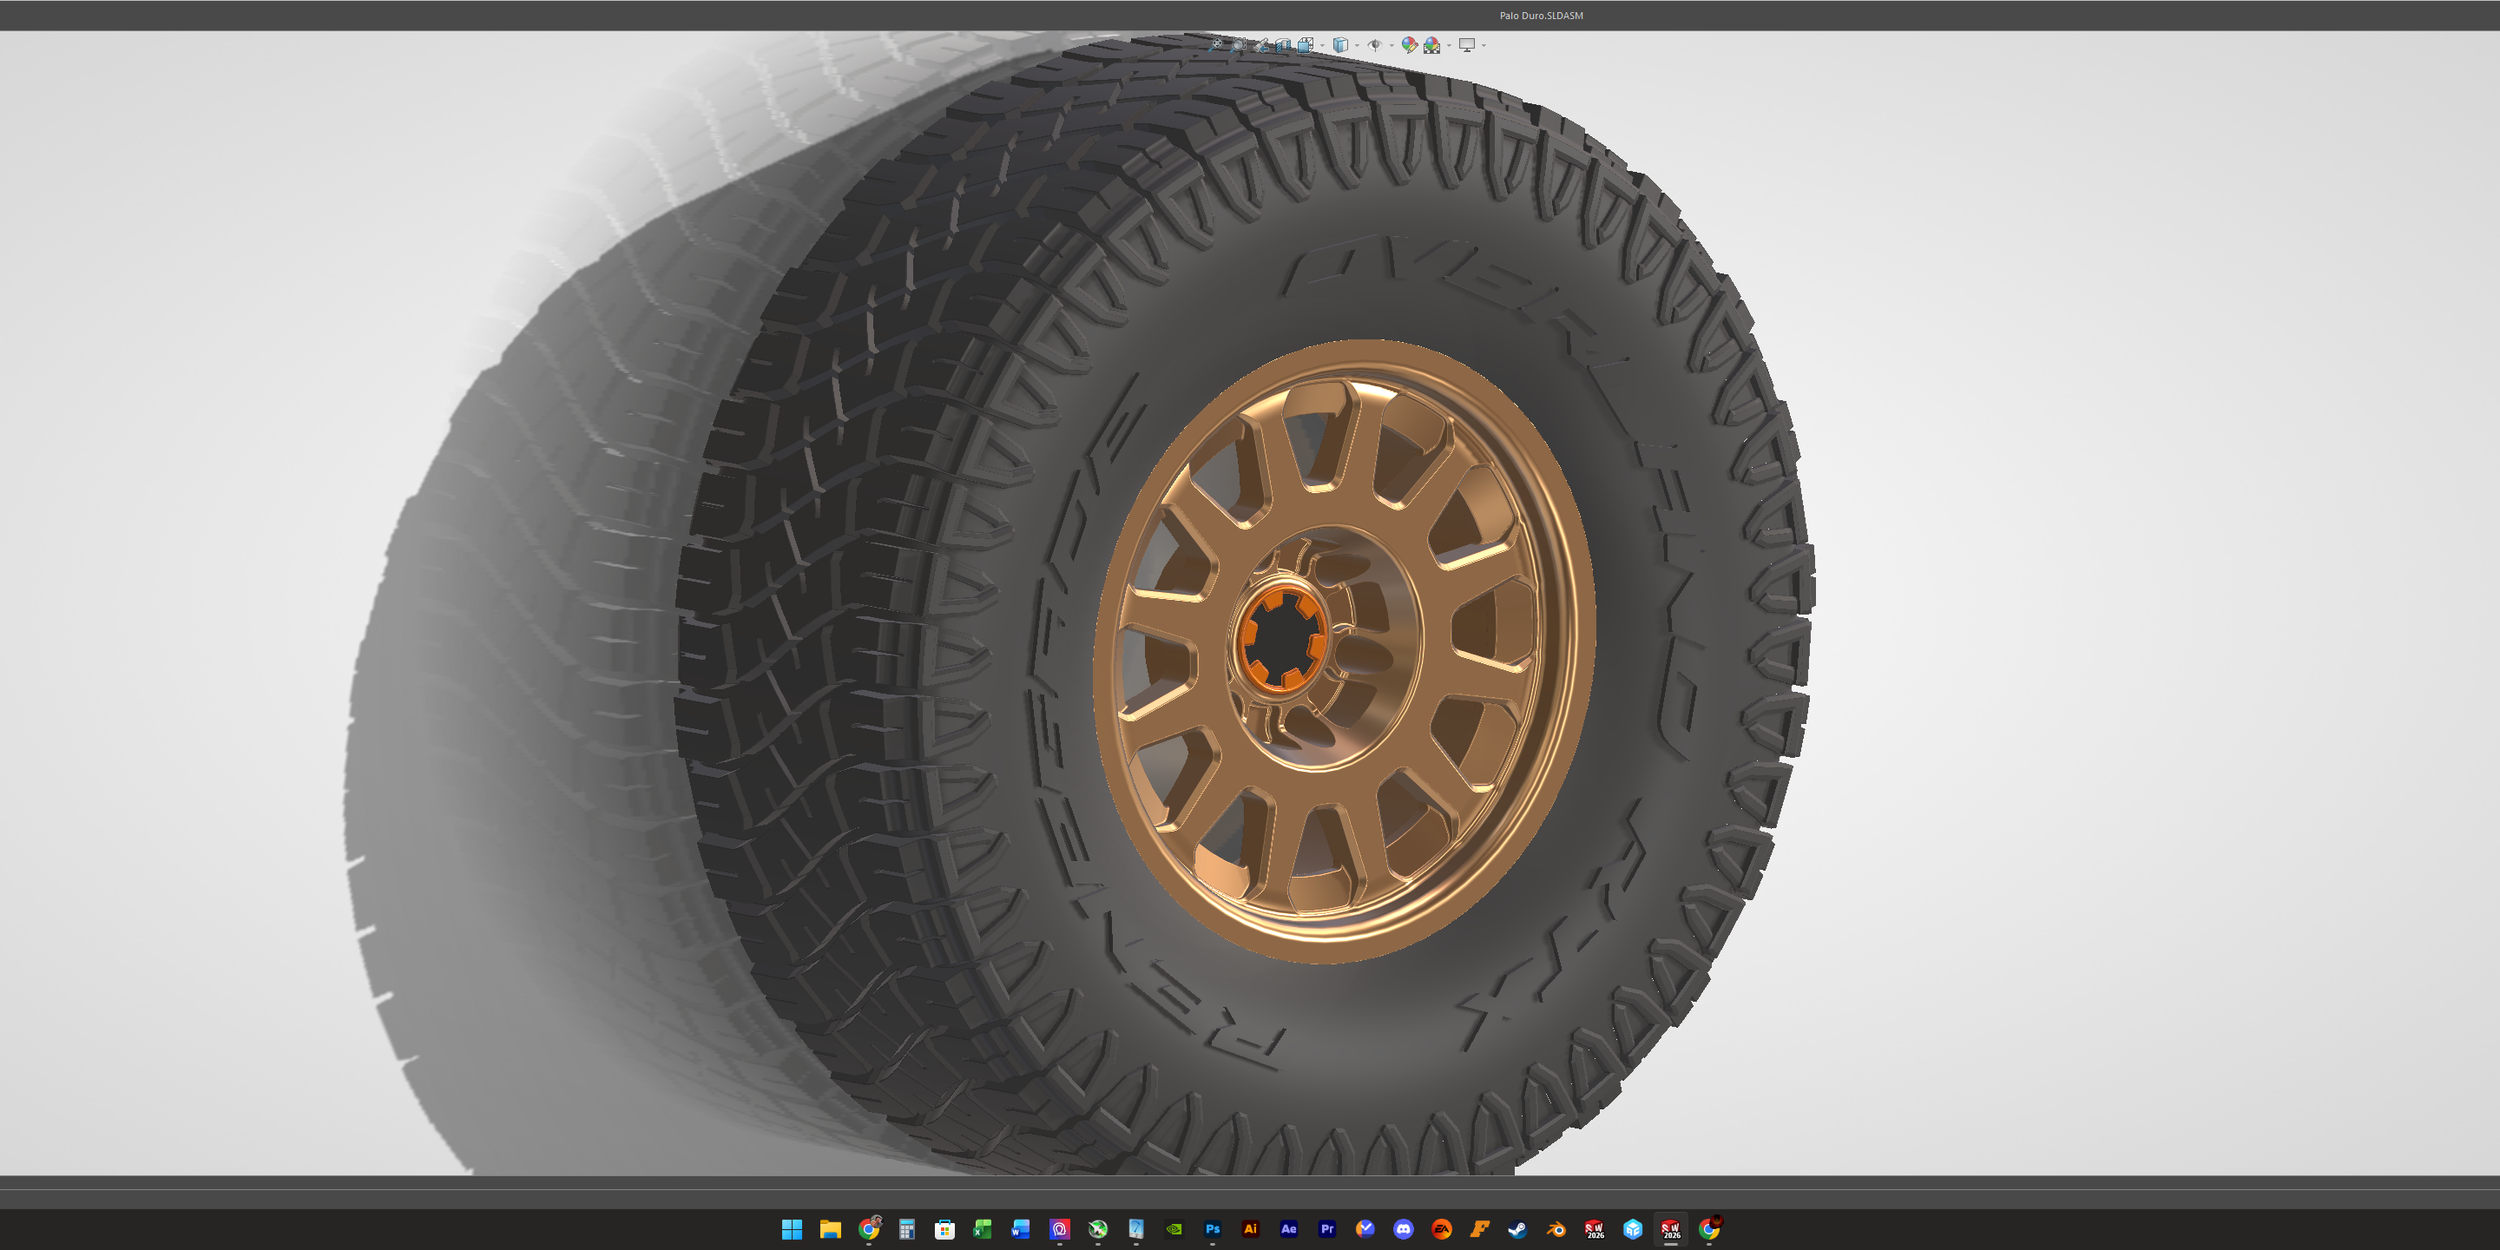
Task: Open the Windows Start menu
Action: [x=792, y=1229]
